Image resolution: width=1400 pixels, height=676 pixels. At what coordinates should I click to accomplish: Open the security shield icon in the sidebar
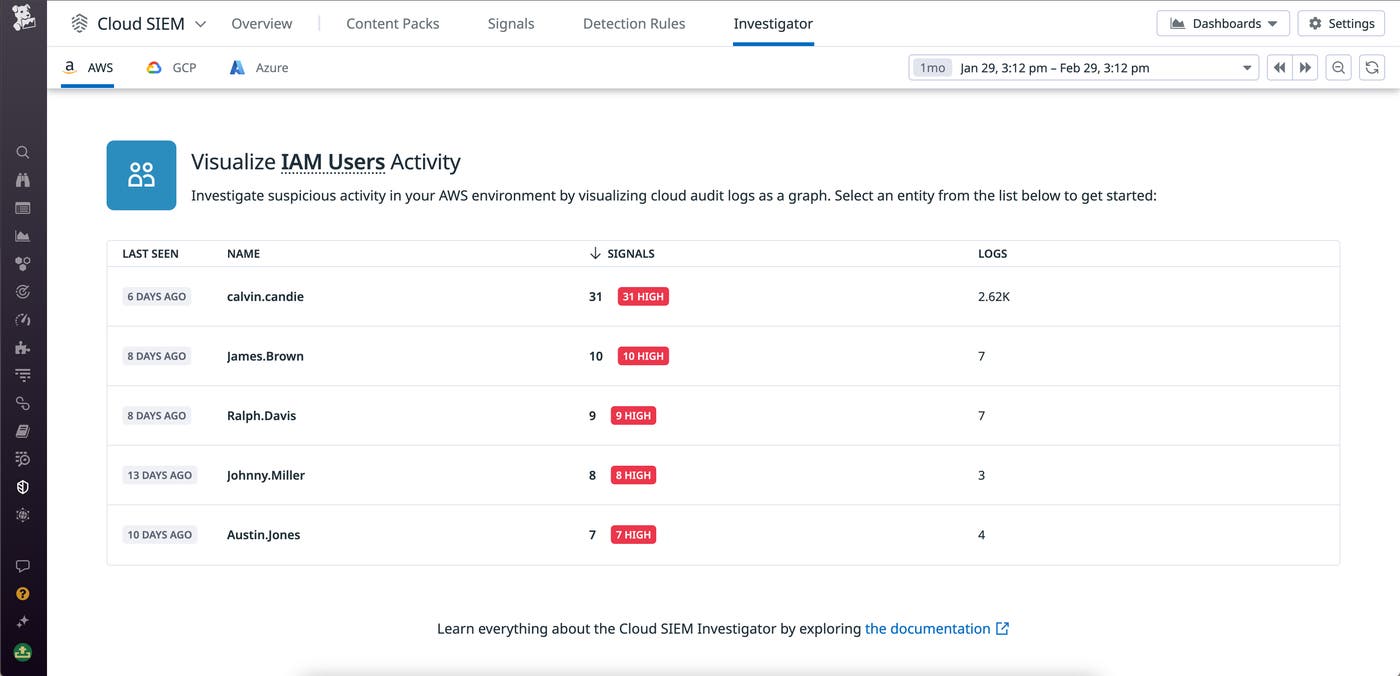(23, 487)
